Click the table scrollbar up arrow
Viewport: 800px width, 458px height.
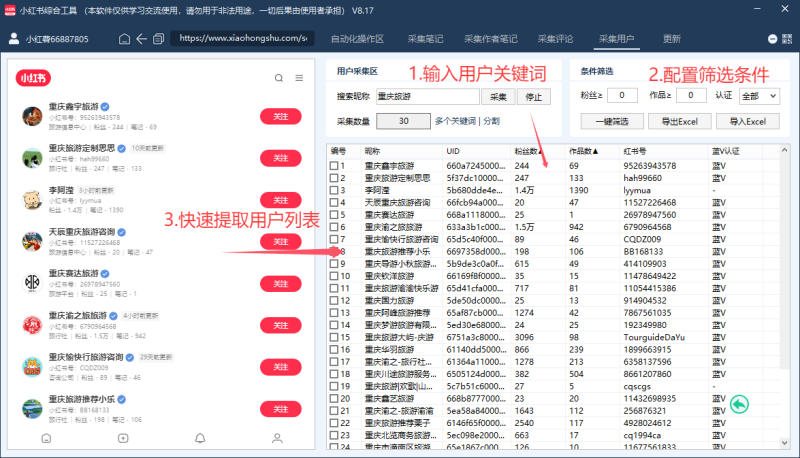[x=784, y=150]
